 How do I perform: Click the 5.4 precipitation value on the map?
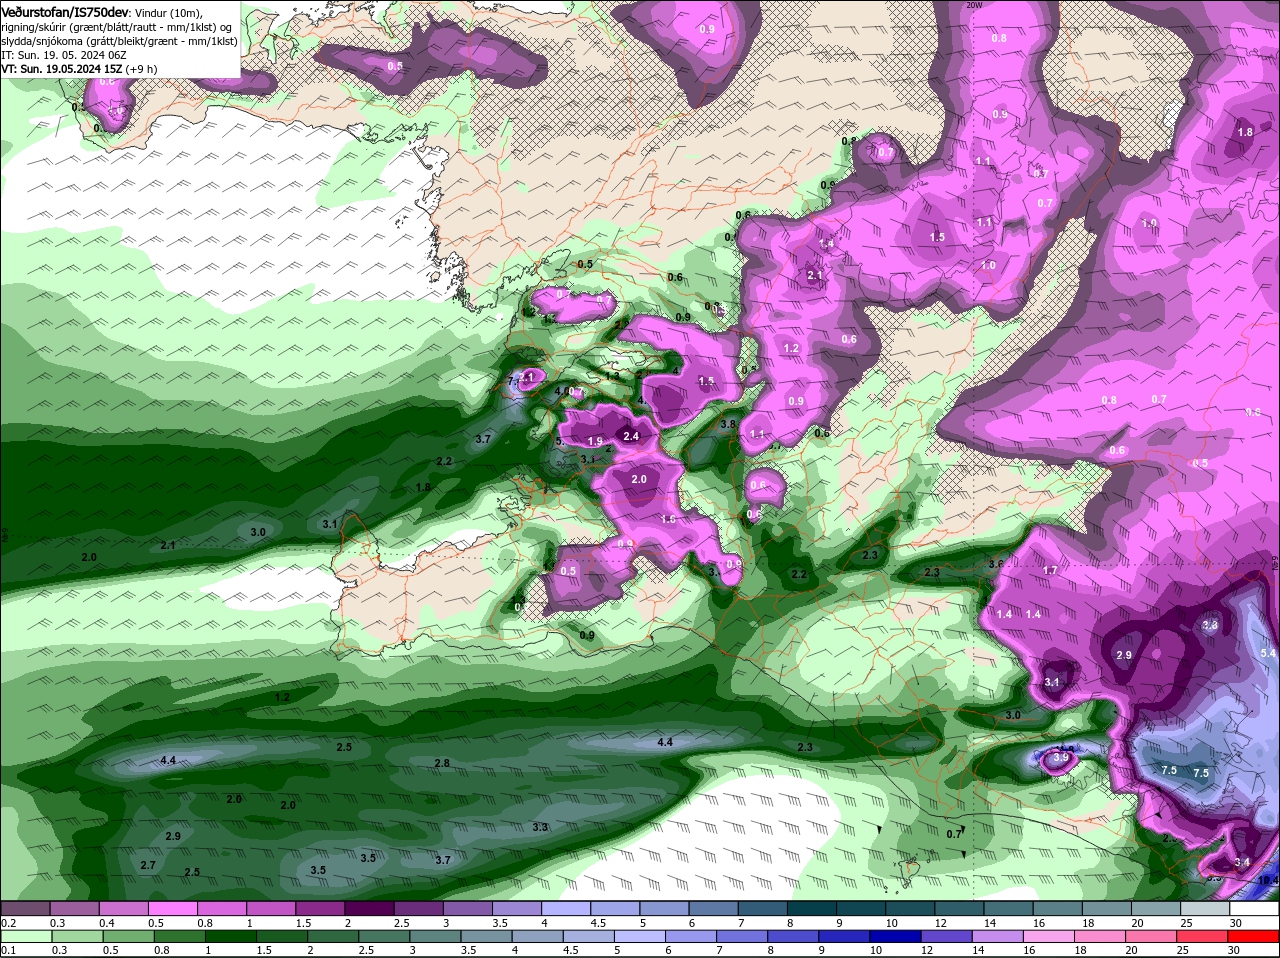point(1269,653)
